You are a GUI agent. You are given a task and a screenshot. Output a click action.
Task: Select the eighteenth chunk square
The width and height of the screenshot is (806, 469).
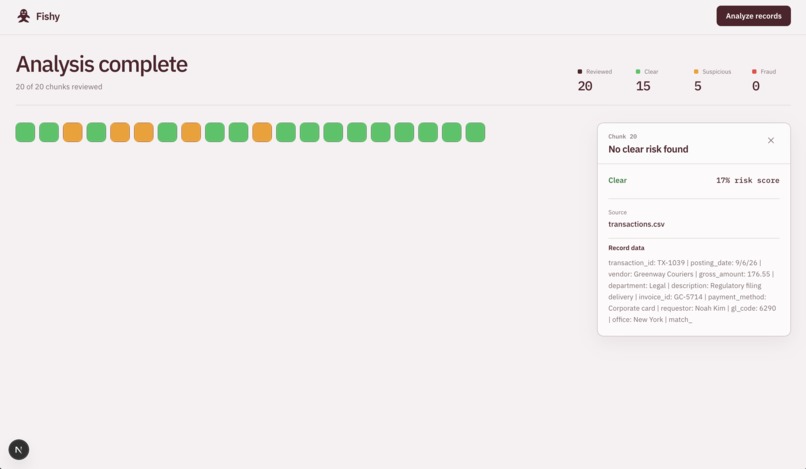(428, 132)
